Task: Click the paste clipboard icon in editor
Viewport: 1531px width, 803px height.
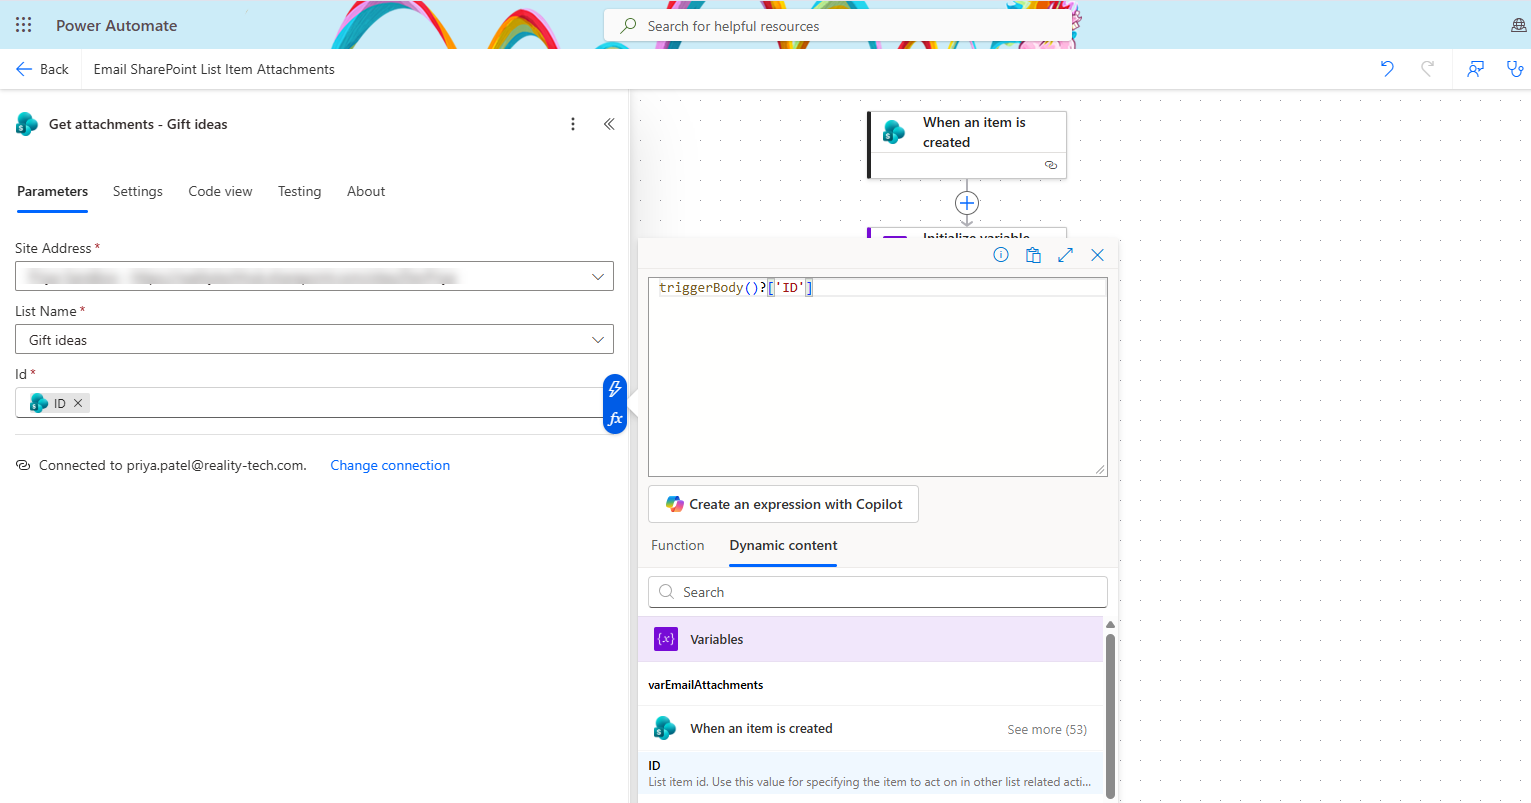Action: point(1033,255)
